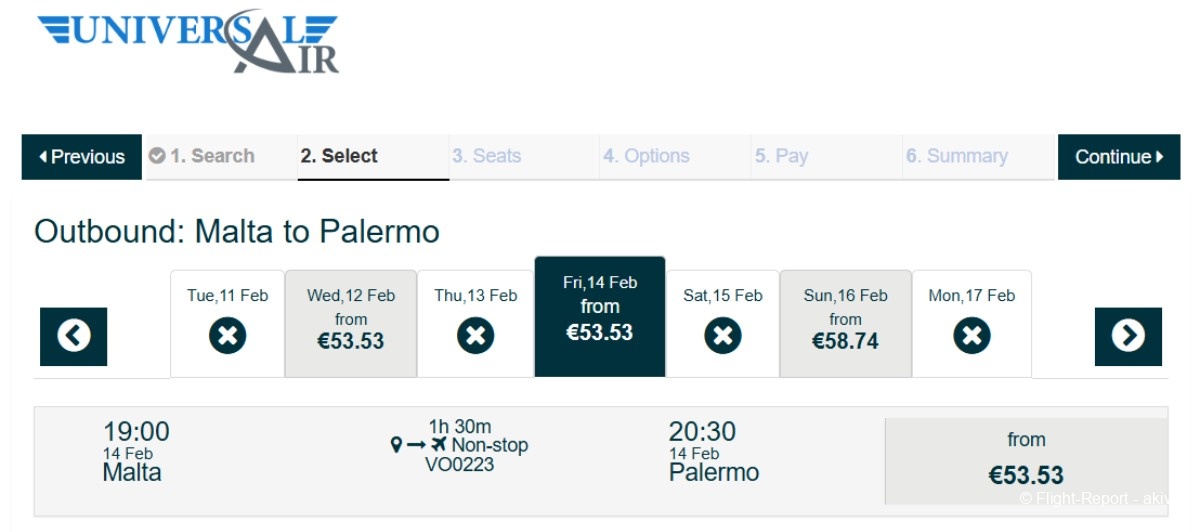Click unavailable X icon for Sat, 15 Feb

722,336
